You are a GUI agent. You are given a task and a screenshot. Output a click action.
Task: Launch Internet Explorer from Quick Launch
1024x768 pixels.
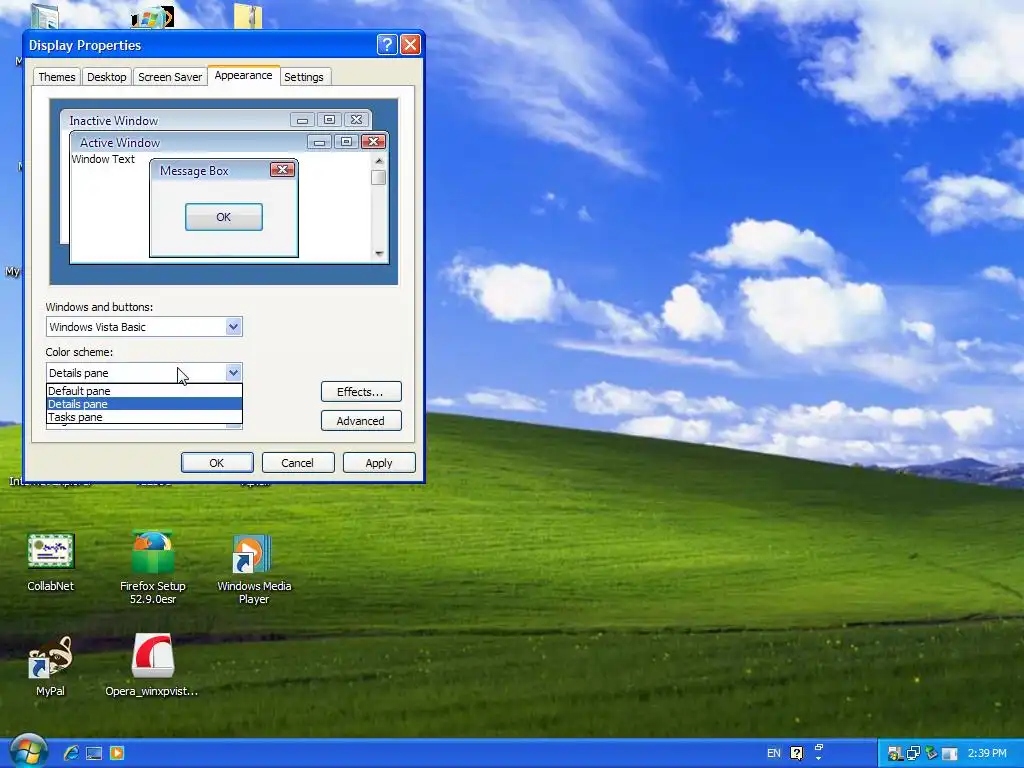(x=71, y=753)
